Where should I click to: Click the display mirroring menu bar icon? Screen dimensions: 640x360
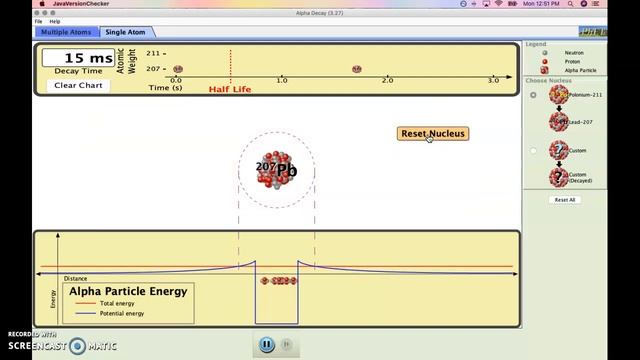point(486,4)
